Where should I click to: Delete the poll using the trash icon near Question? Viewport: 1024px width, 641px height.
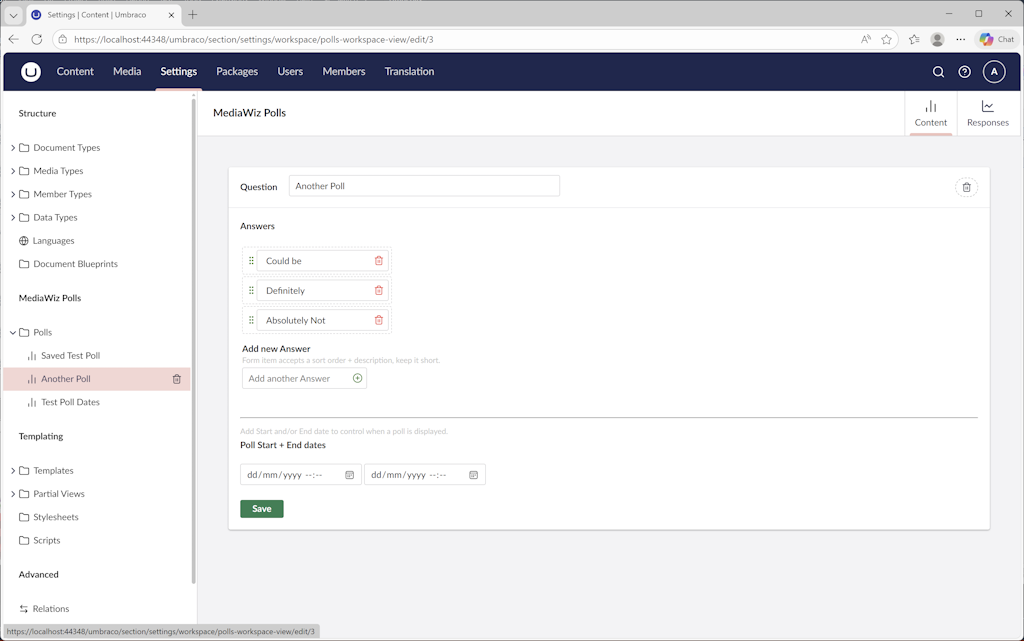(966, 187)
